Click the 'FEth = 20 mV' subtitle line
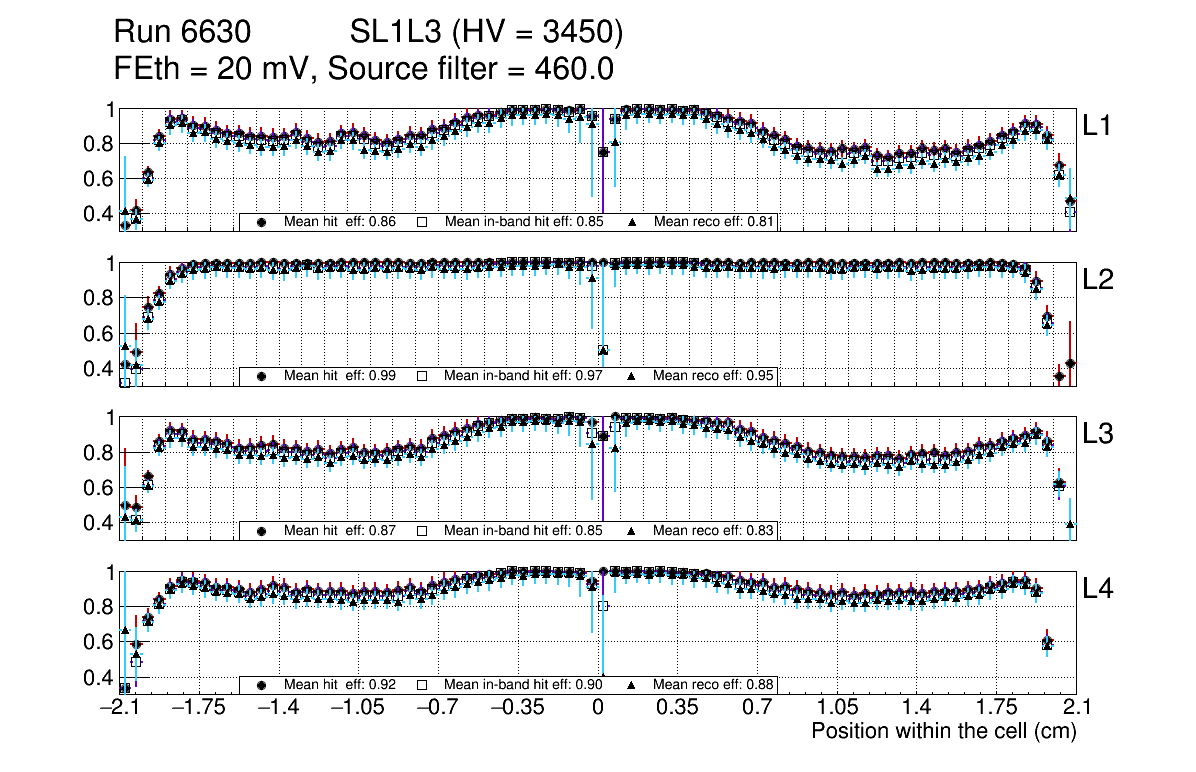This screenshot has height=772, width=1196. (x=215, y=69)
